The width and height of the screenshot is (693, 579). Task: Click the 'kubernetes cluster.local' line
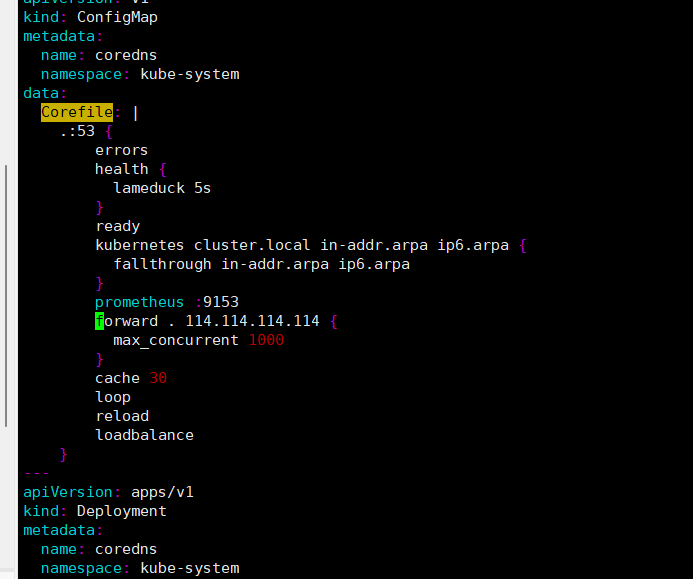(311, 245)
